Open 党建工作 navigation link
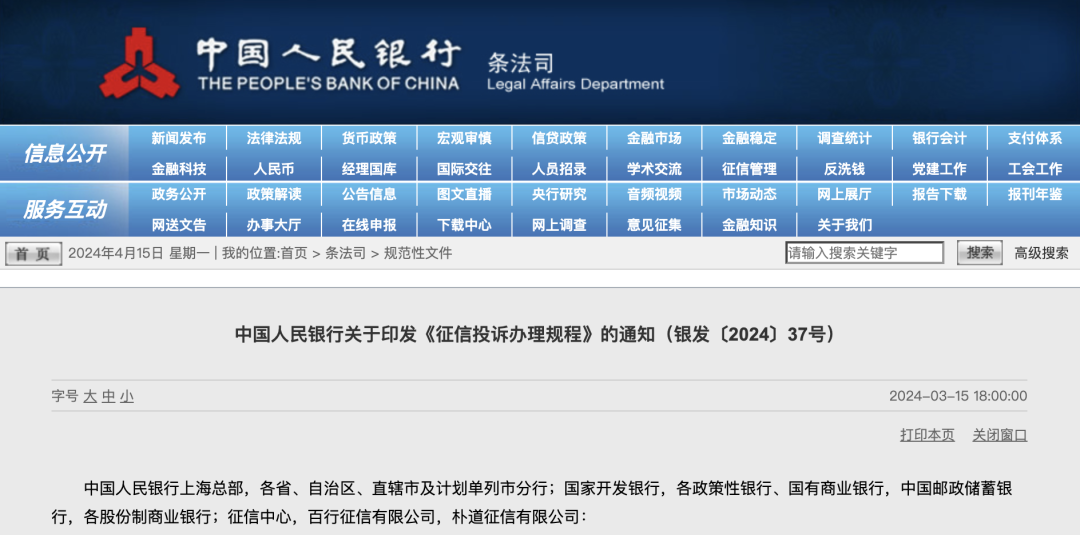 coord(939,169)
